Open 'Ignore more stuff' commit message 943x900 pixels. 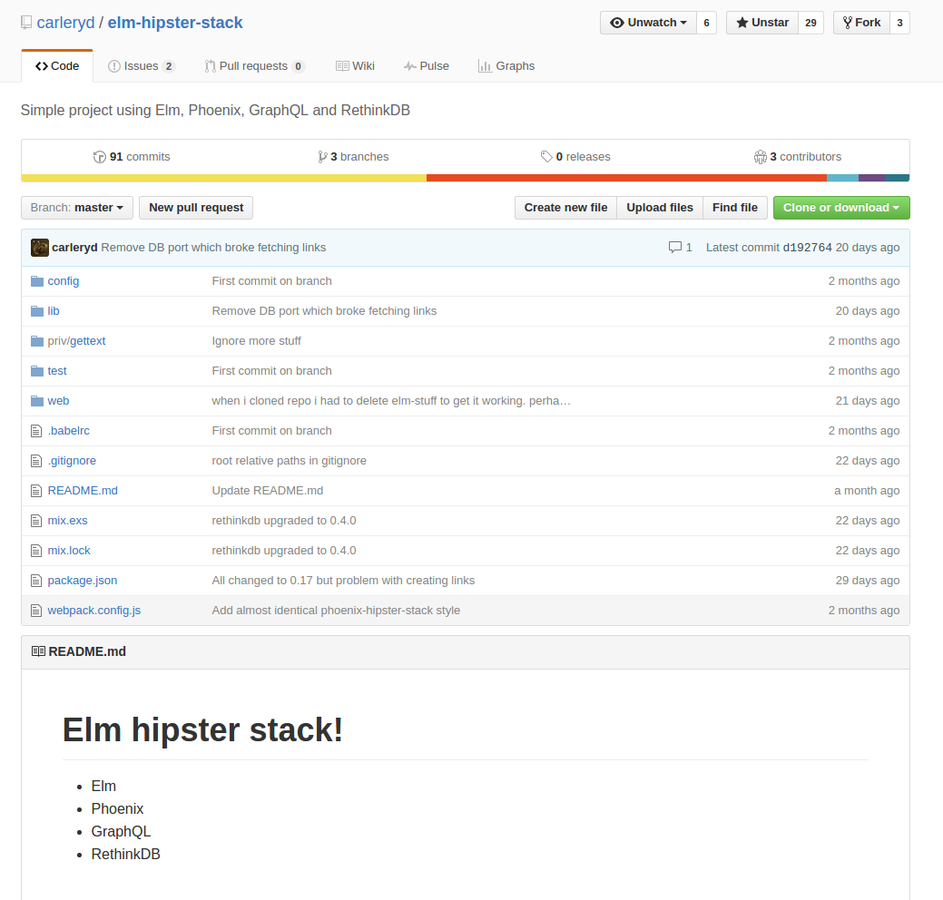(x=256, y=341)
